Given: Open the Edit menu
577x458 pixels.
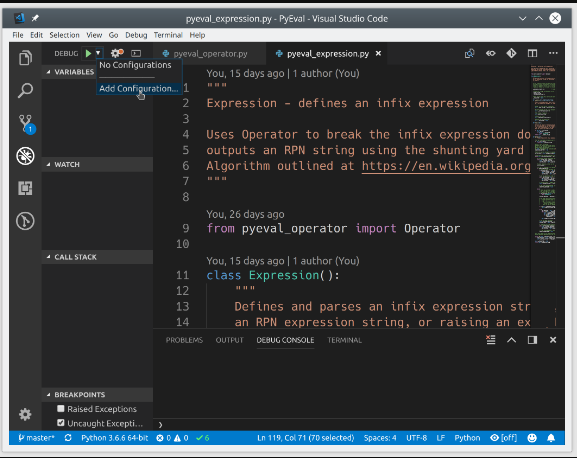Looking at the screenshot, I should pos(36,35).
